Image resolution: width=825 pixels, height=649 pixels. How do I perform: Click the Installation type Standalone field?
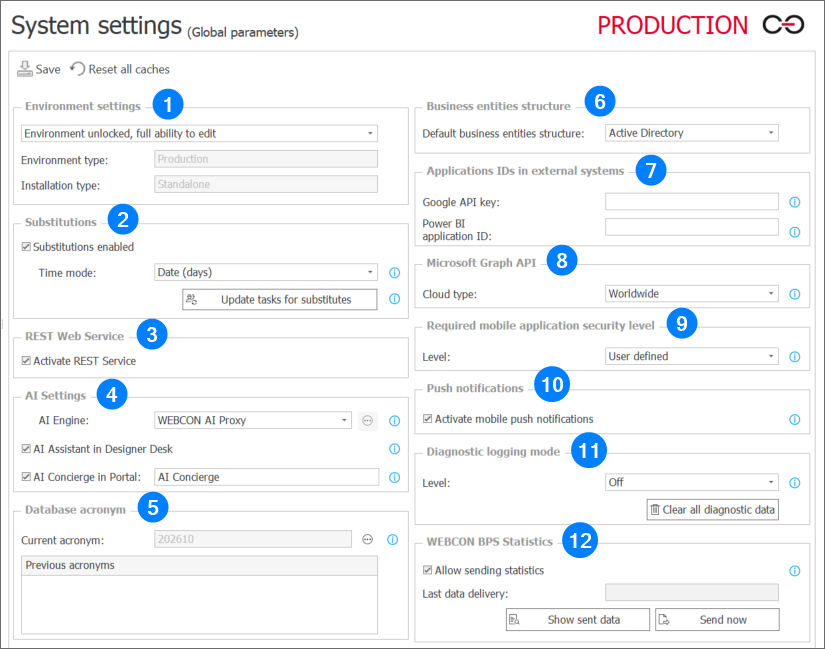266,184
